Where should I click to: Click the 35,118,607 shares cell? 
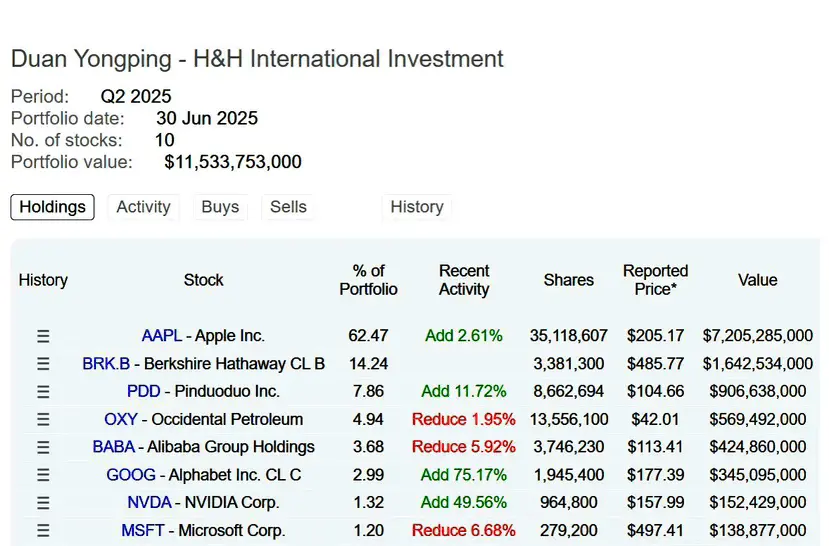[x=569, y=336]
